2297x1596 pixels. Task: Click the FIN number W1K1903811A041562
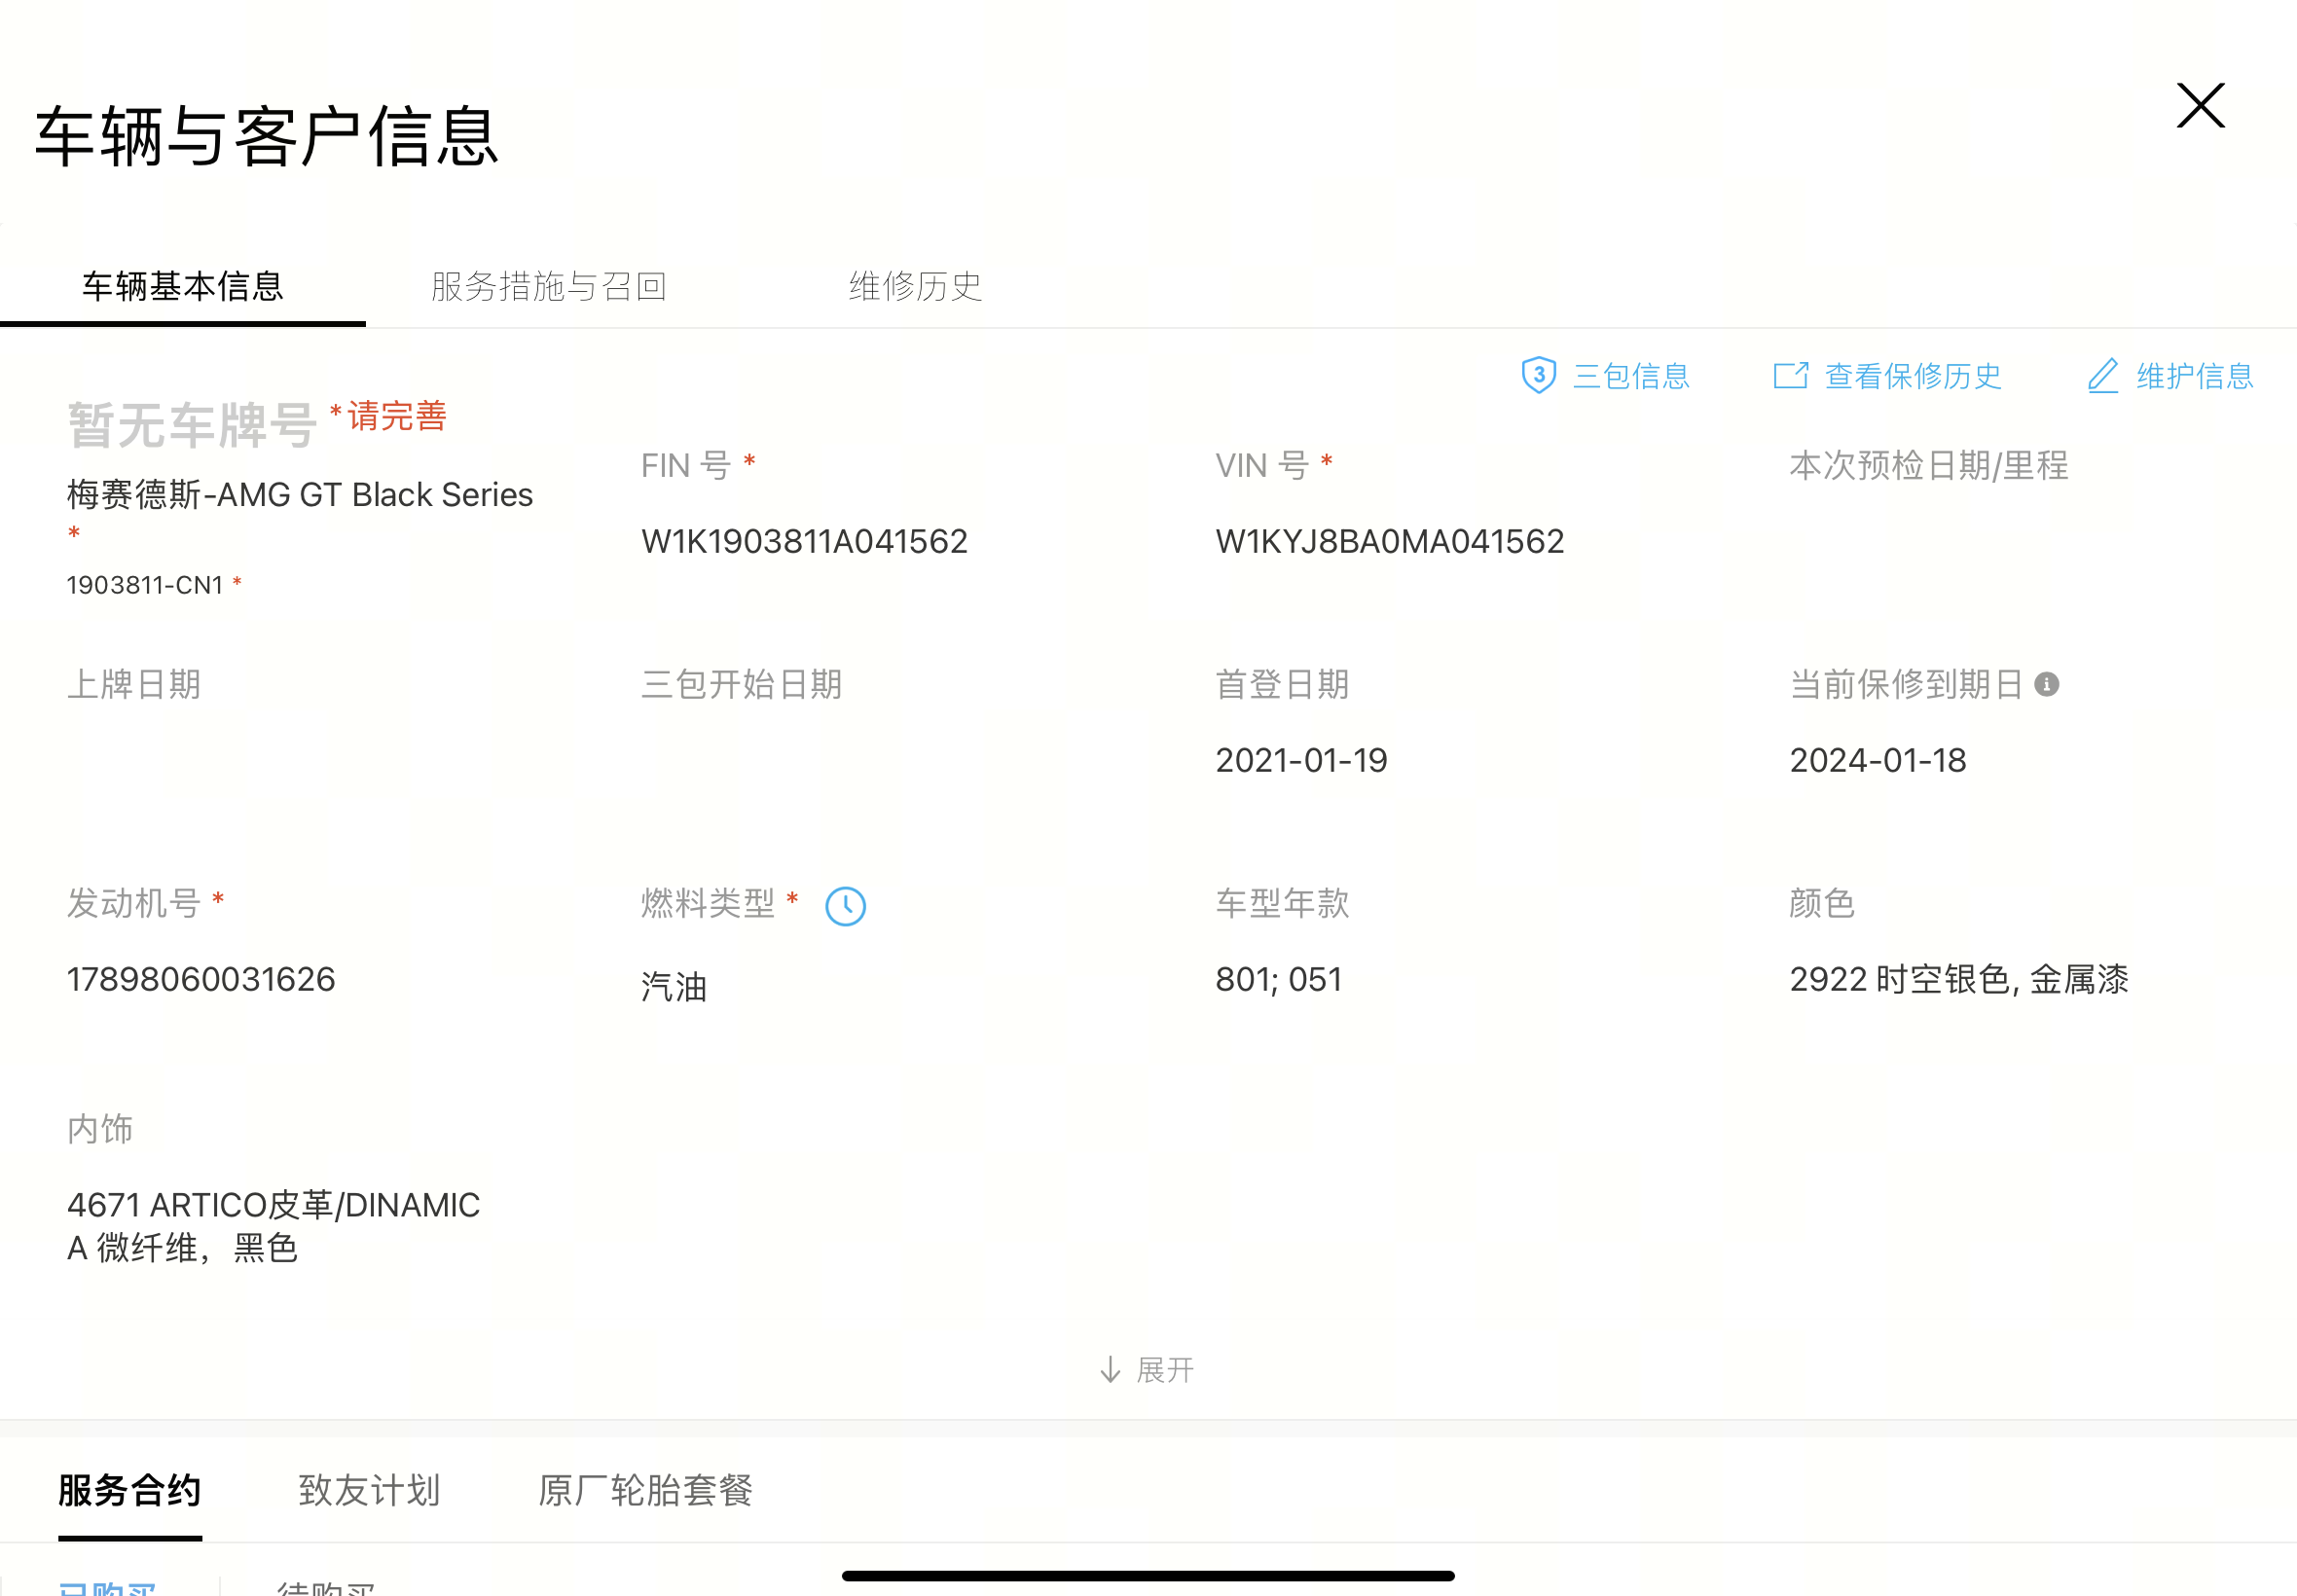pos(804,541)
